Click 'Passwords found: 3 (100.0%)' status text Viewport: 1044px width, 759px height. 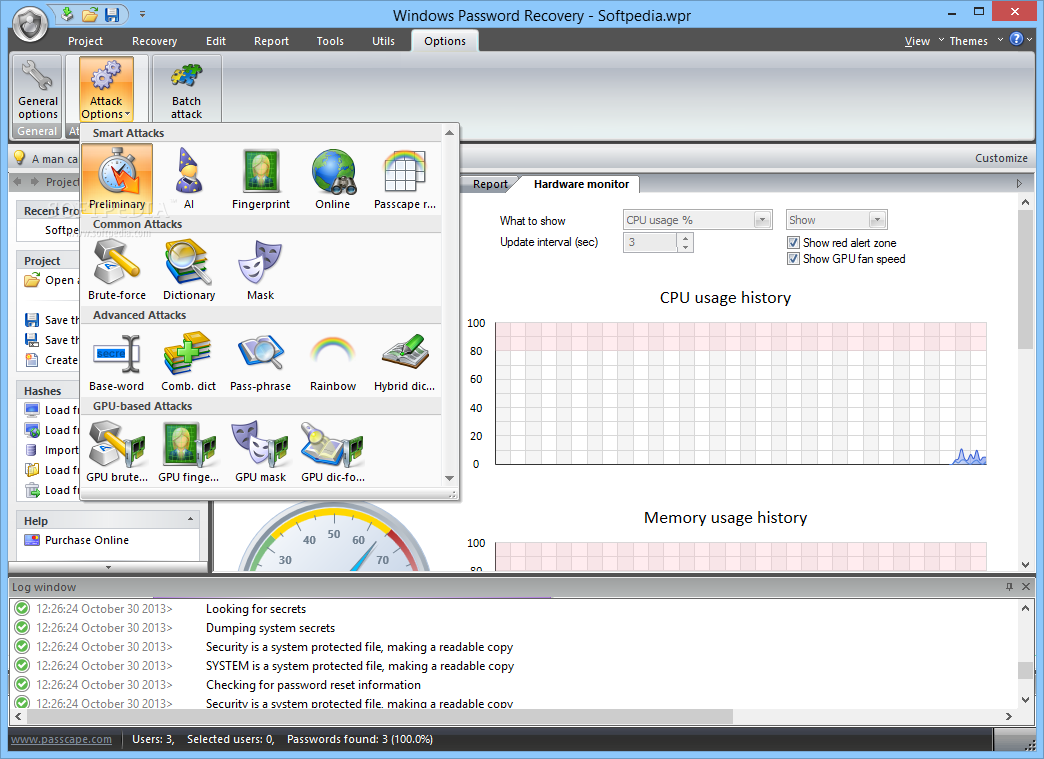360,739
